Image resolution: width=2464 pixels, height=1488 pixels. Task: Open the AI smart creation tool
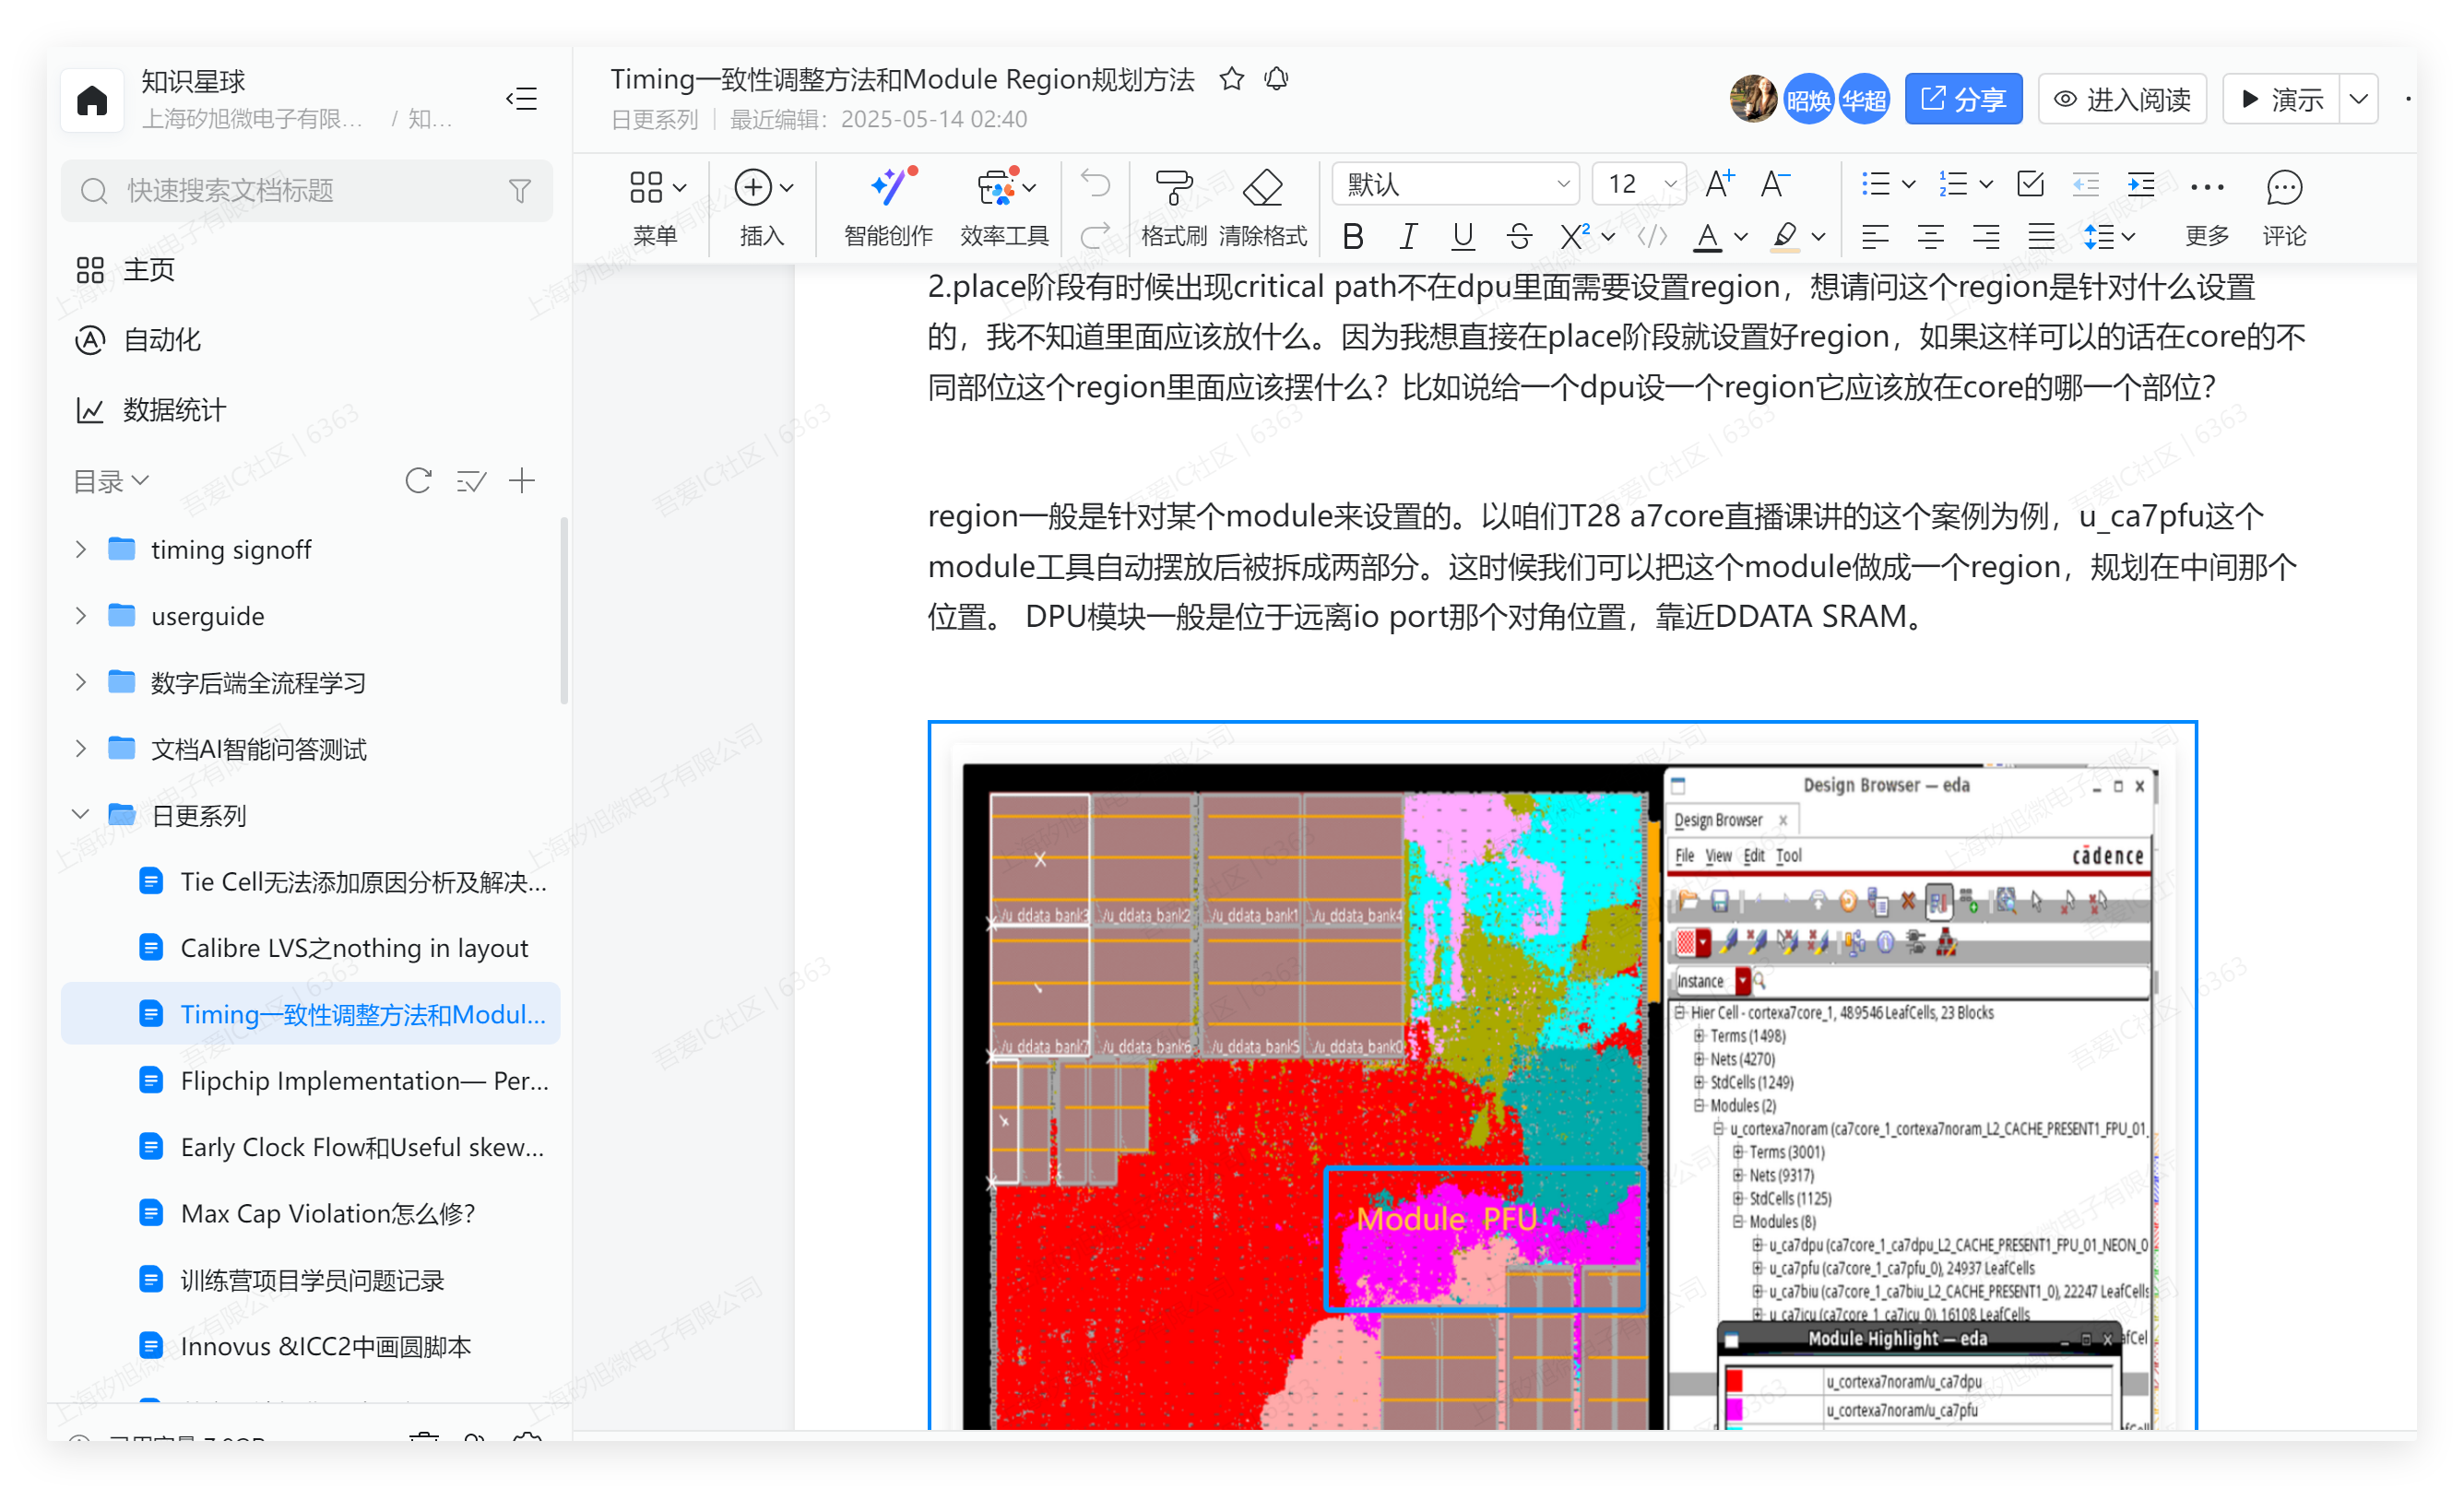coord(888,188)
